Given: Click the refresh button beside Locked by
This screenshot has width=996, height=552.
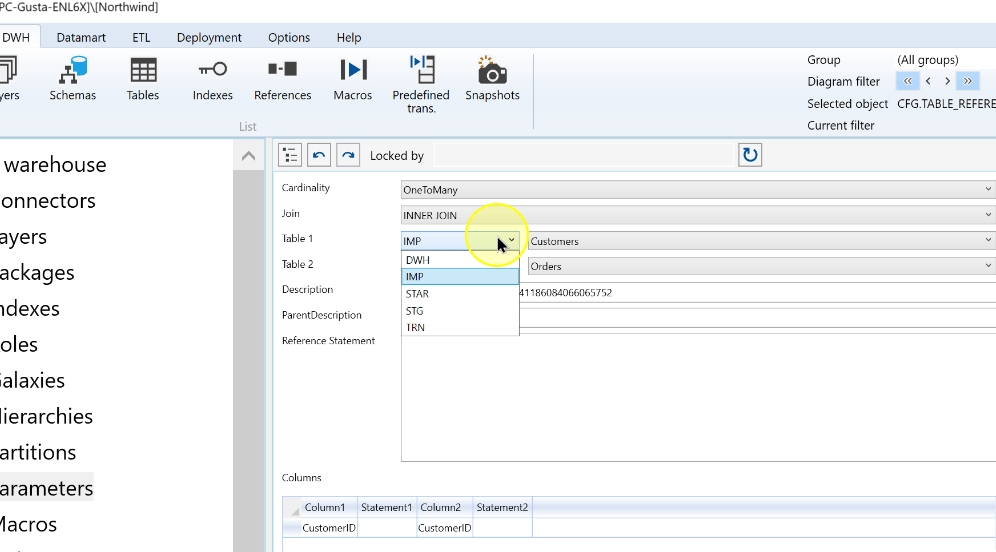Looking at the screenshot, I should (750, 155).
